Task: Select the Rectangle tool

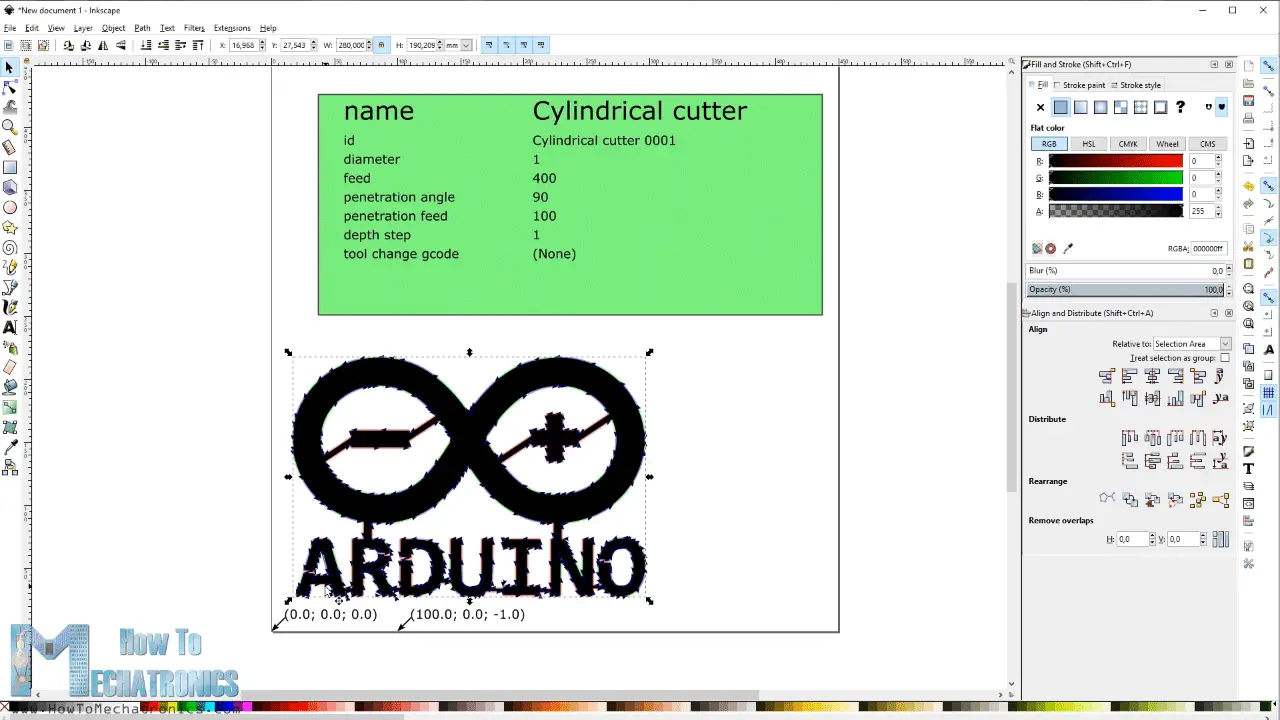Action: point(11,167)
